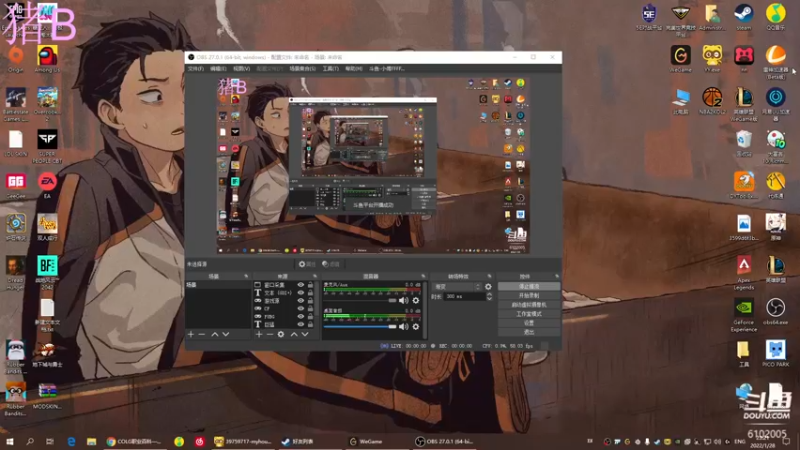Increase transition duration with the up stepper
The height and width of the screenshot is (450, 800).
pos(489,294)
